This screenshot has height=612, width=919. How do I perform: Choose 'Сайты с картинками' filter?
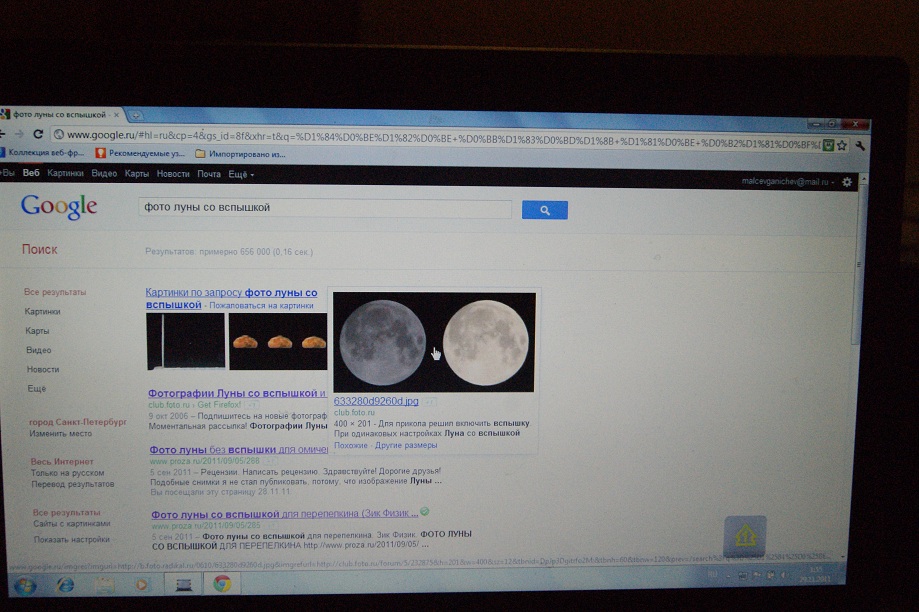tap(72, 523)
